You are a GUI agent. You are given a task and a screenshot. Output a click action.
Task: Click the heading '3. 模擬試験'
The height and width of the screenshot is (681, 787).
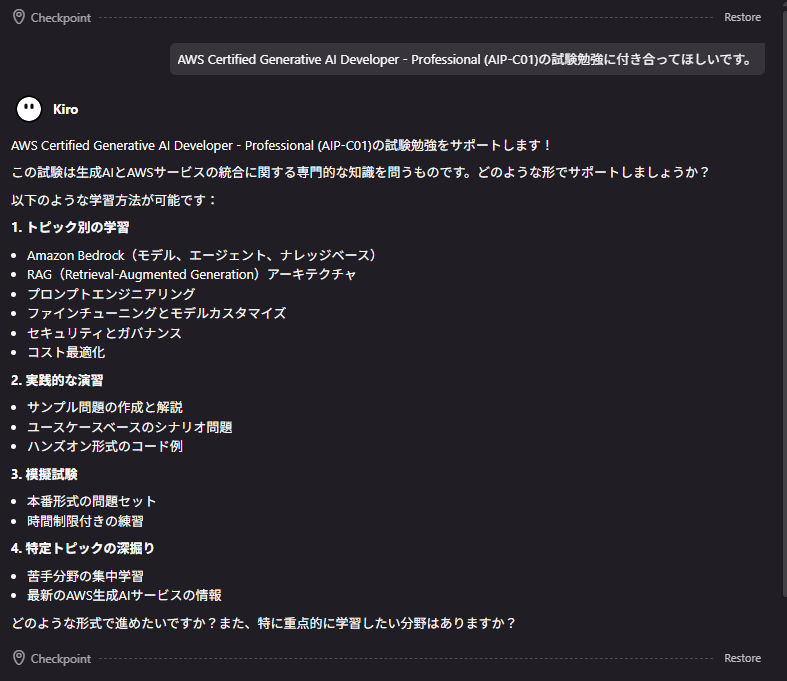44,474
